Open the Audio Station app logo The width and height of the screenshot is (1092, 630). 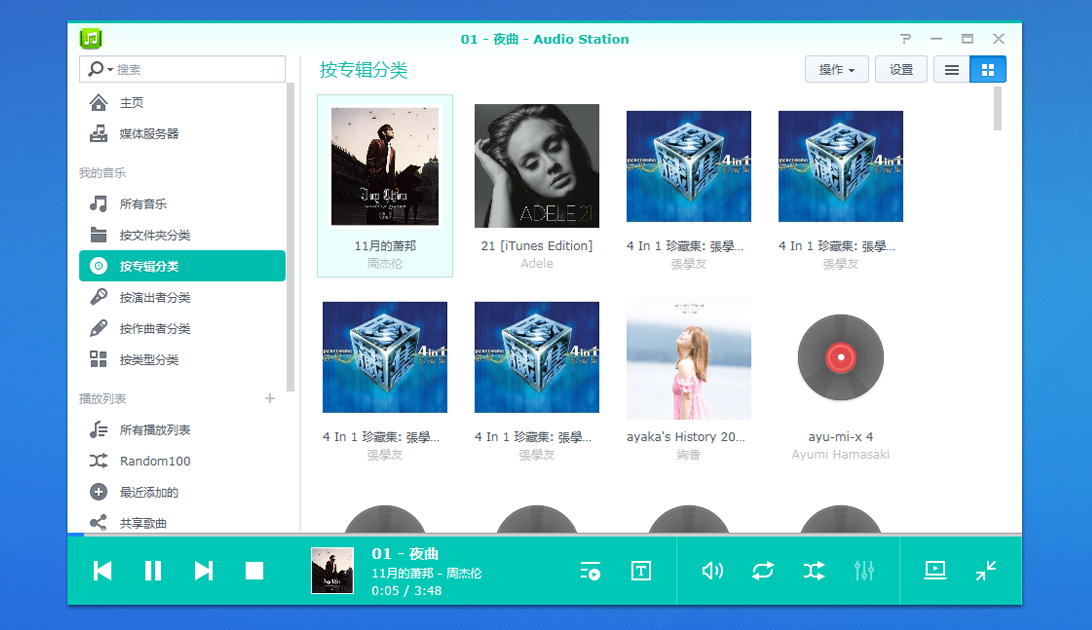[x=91, y=38]
